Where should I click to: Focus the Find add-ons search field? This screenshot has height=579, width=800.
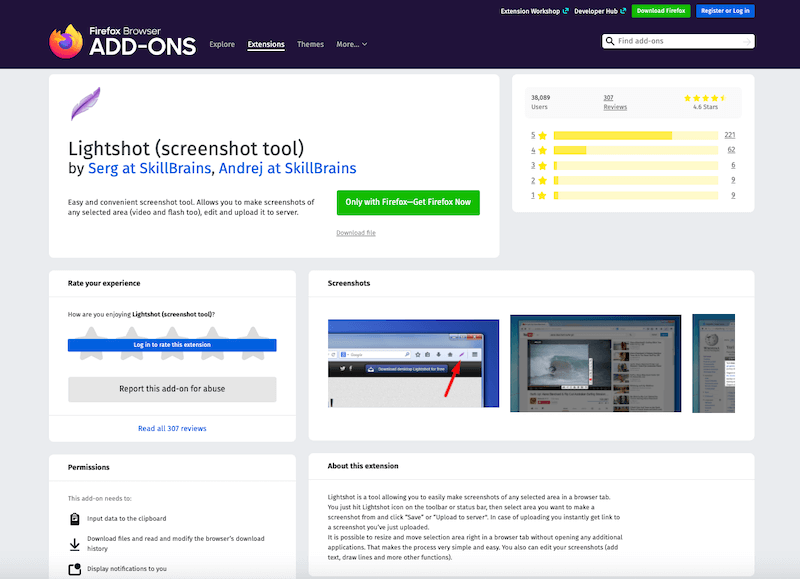(x=678, y=41)
